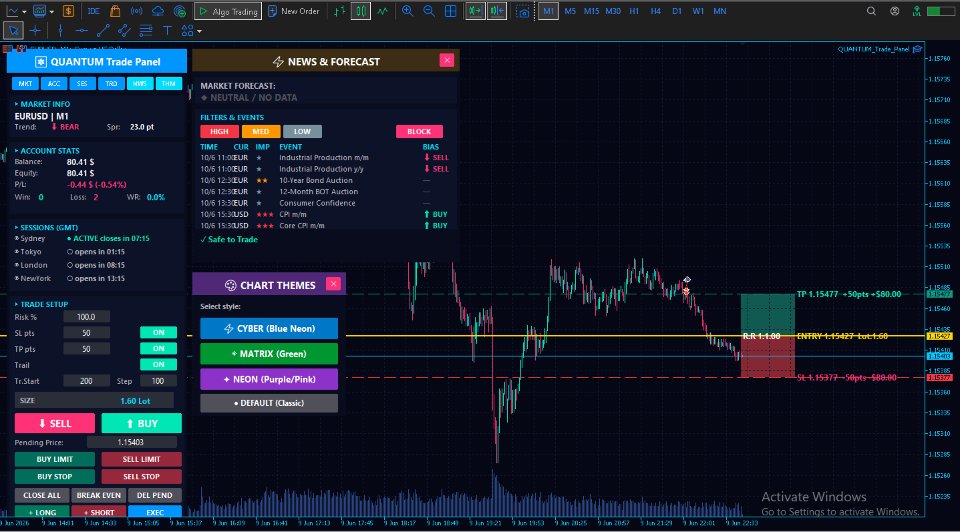Viewport: 960px width, 532px height.
Task: Switch to the SES panel tab
Action: [82, 84]
